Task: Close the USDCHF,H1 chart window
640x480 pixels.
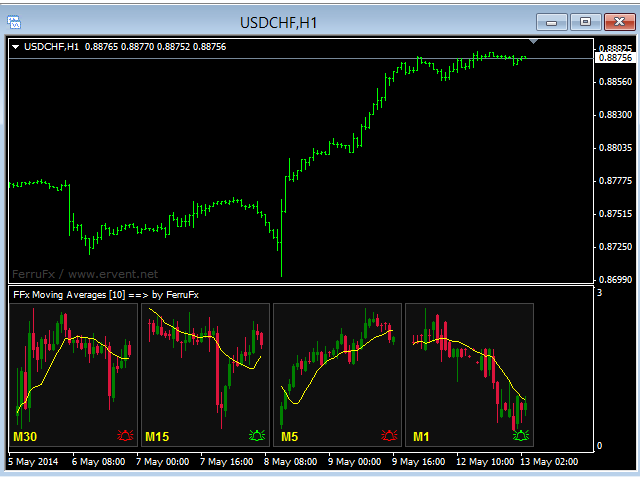Action: tap(619, 21)
